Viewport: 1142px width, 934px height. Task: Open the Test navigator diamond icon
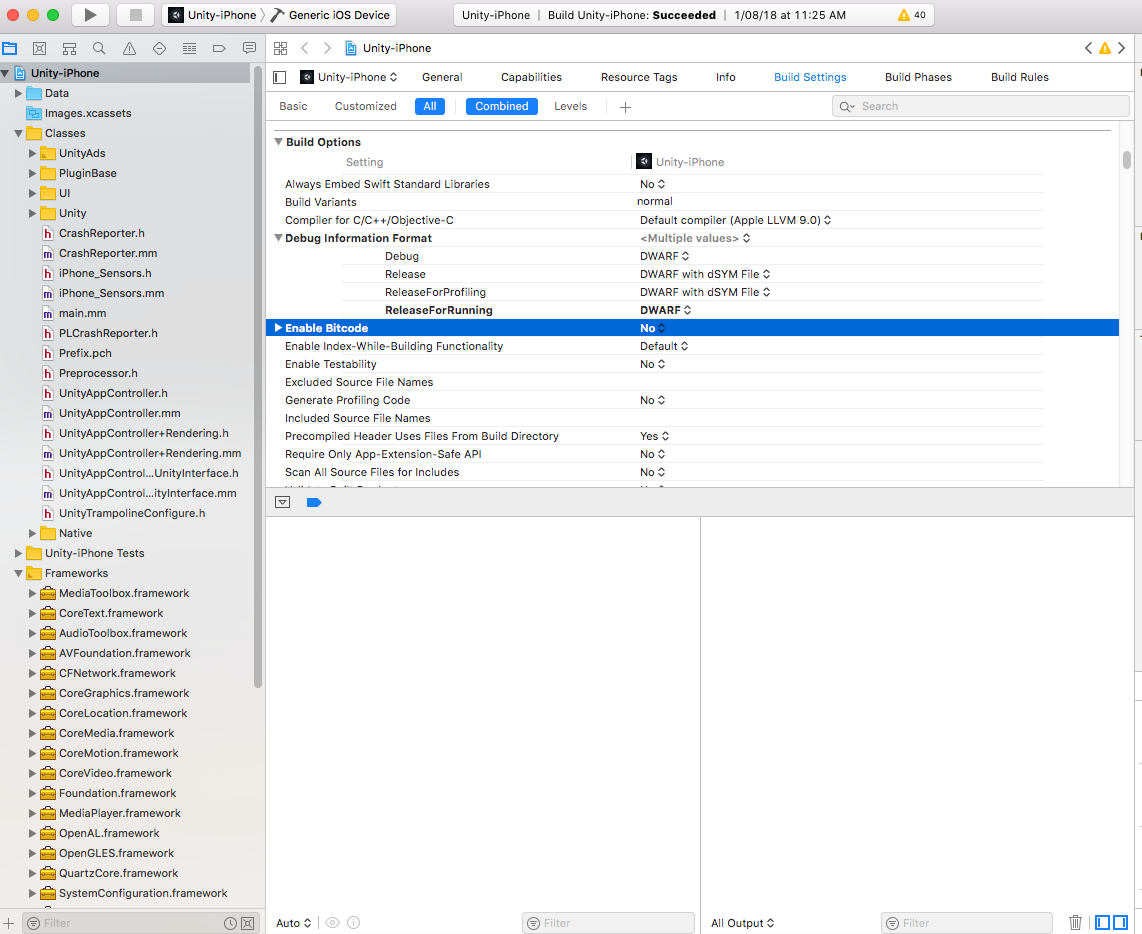point(159,48)
